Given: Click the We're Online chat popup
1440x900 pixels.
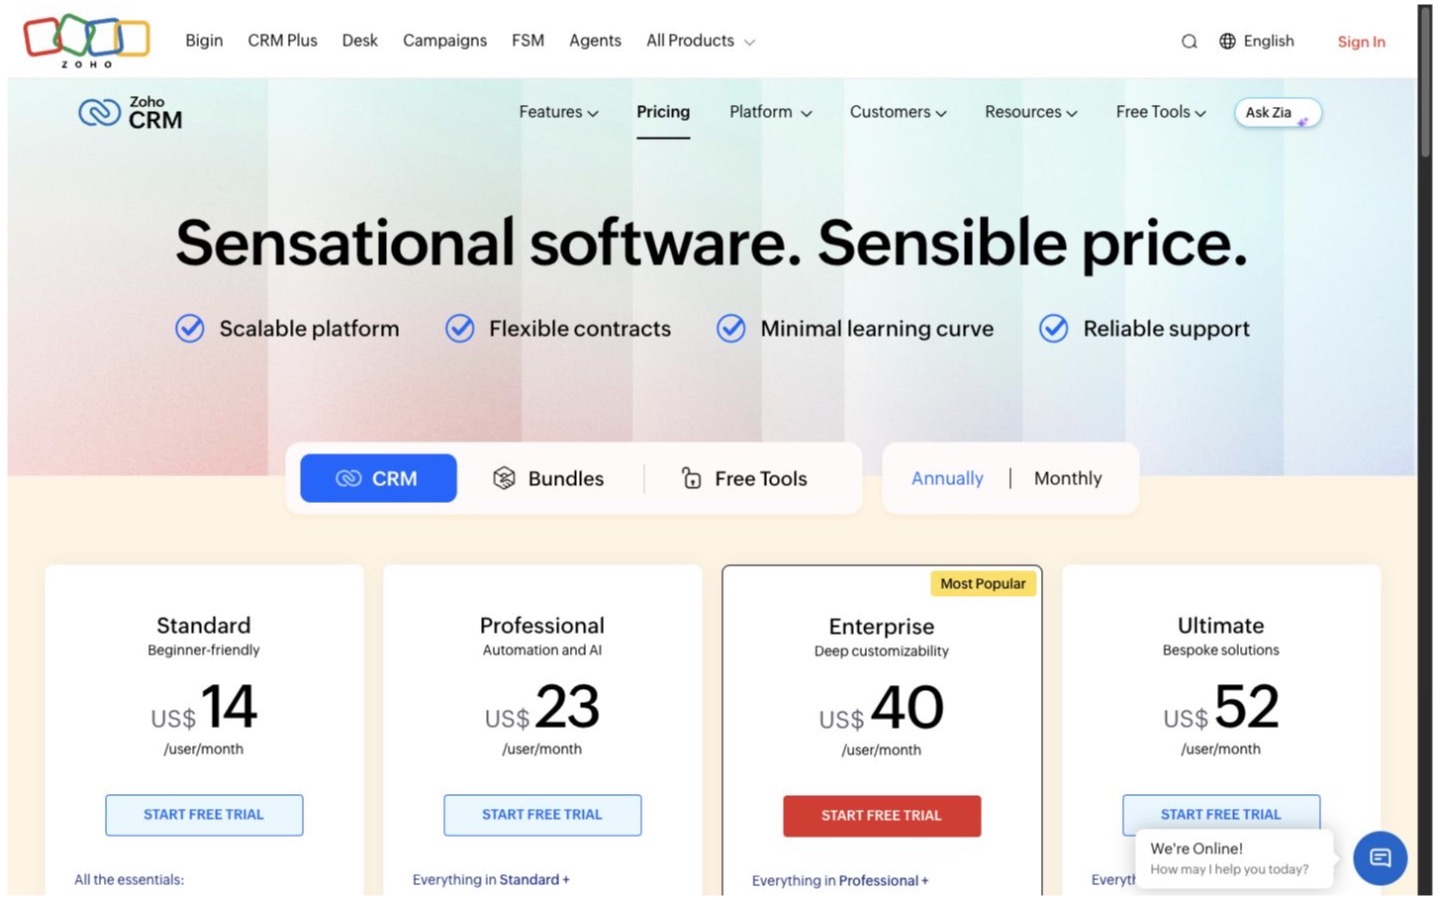Looking at the screenshot, I should [1234, 858].
